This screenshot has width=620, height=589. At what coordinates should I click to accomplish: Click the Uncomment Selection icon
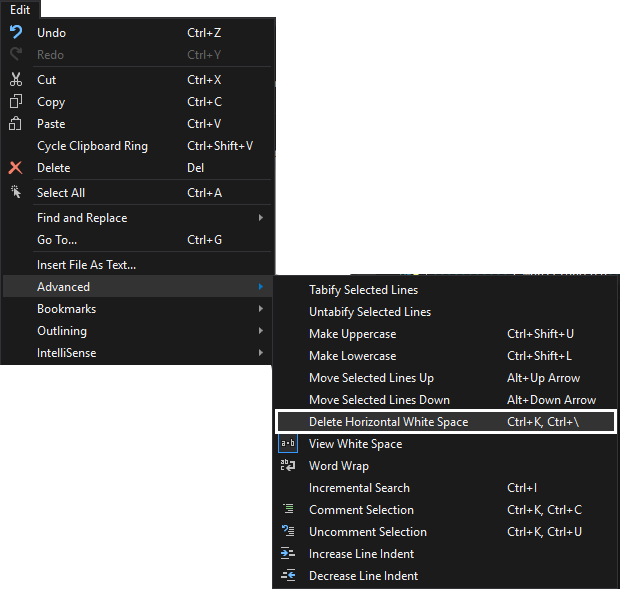point(288,532)
